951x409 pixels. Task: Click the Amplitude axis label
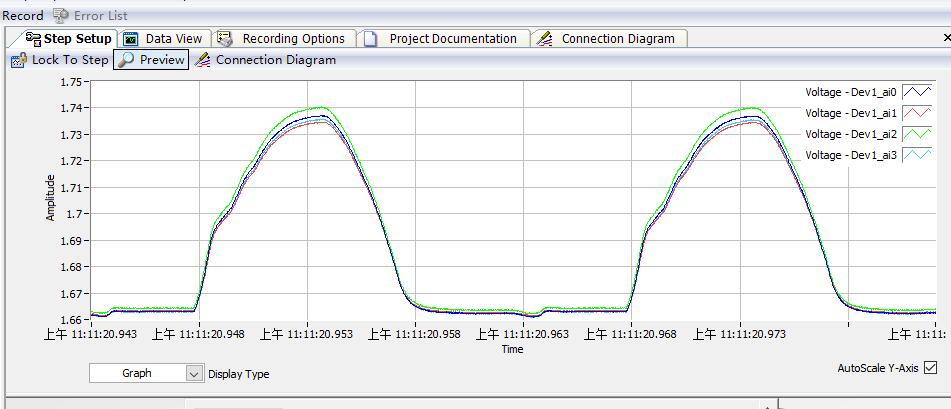pos(50,198)
